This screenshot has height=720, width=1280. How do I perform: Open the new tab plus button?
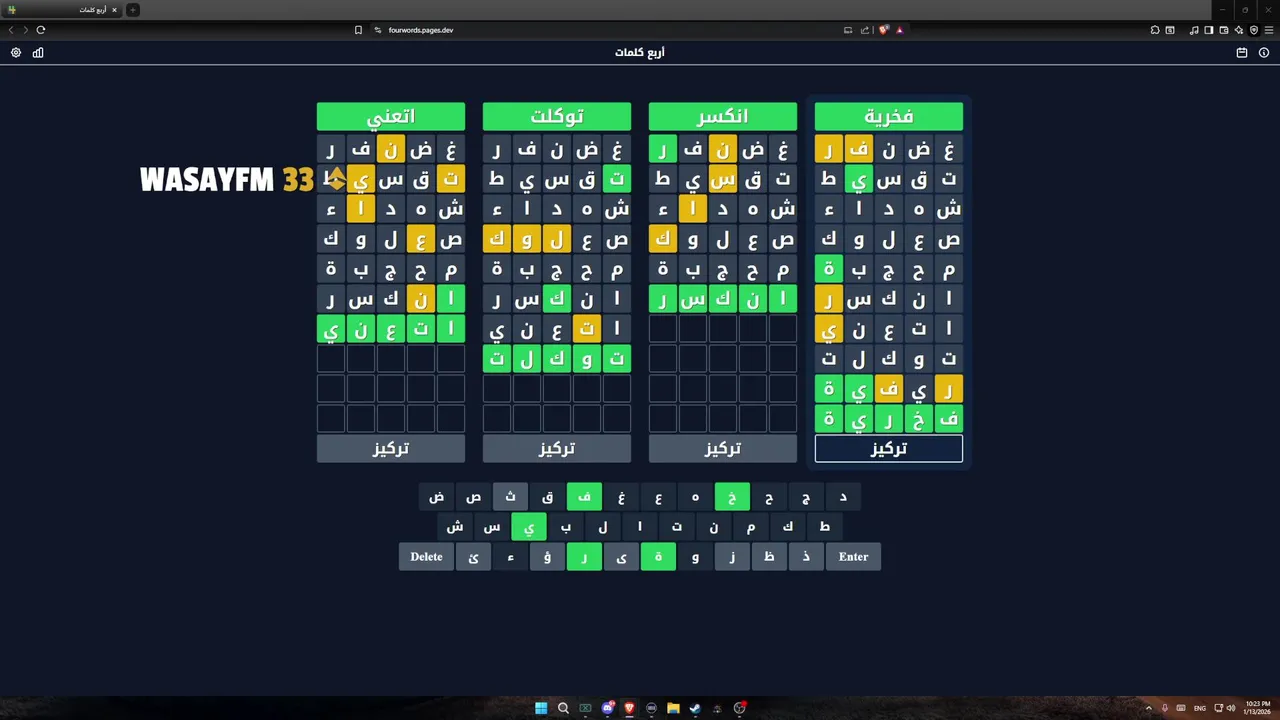(x=133, y=10)
